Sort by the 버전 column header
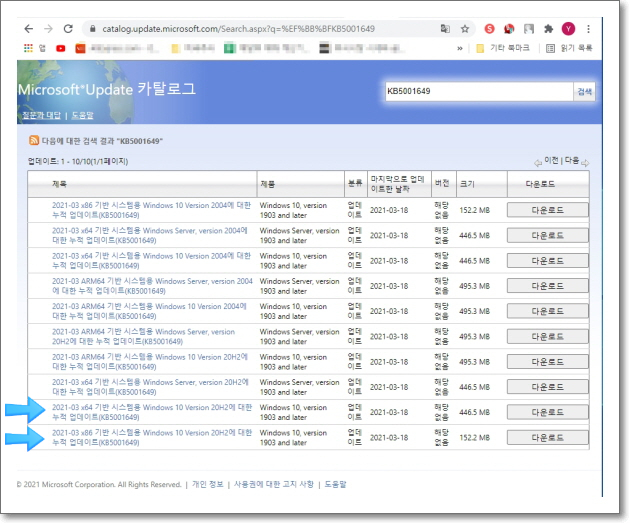Viewport: 630px width, 524px height. click(442, 183)
